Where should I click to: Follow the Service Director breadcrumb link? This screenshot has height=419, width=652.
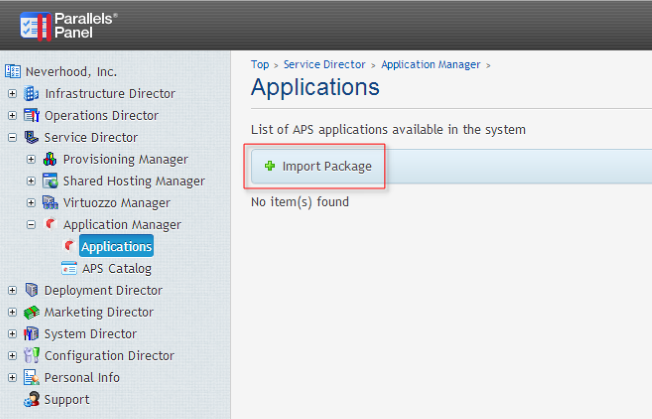click(324, 64)
